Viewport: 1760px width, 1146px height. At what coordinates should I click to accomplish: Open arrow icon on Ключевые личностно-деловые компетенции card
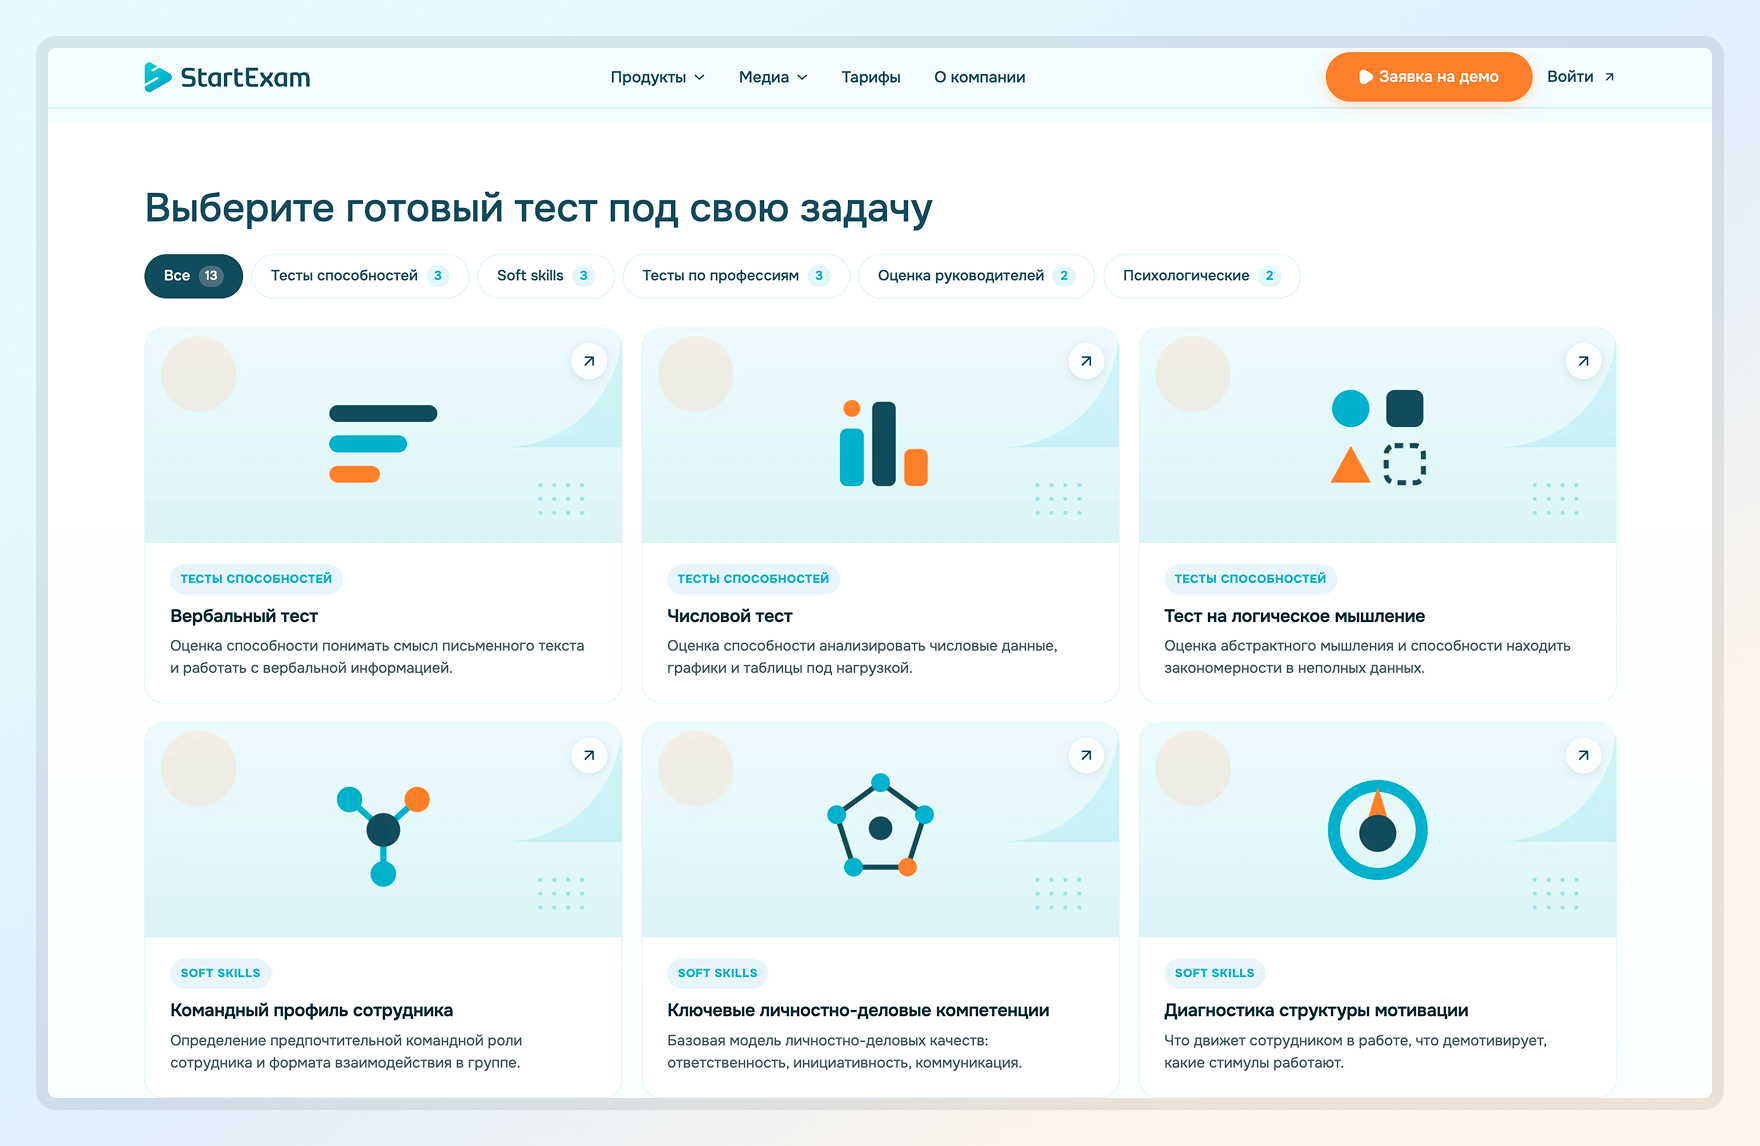pos(1086,755)
